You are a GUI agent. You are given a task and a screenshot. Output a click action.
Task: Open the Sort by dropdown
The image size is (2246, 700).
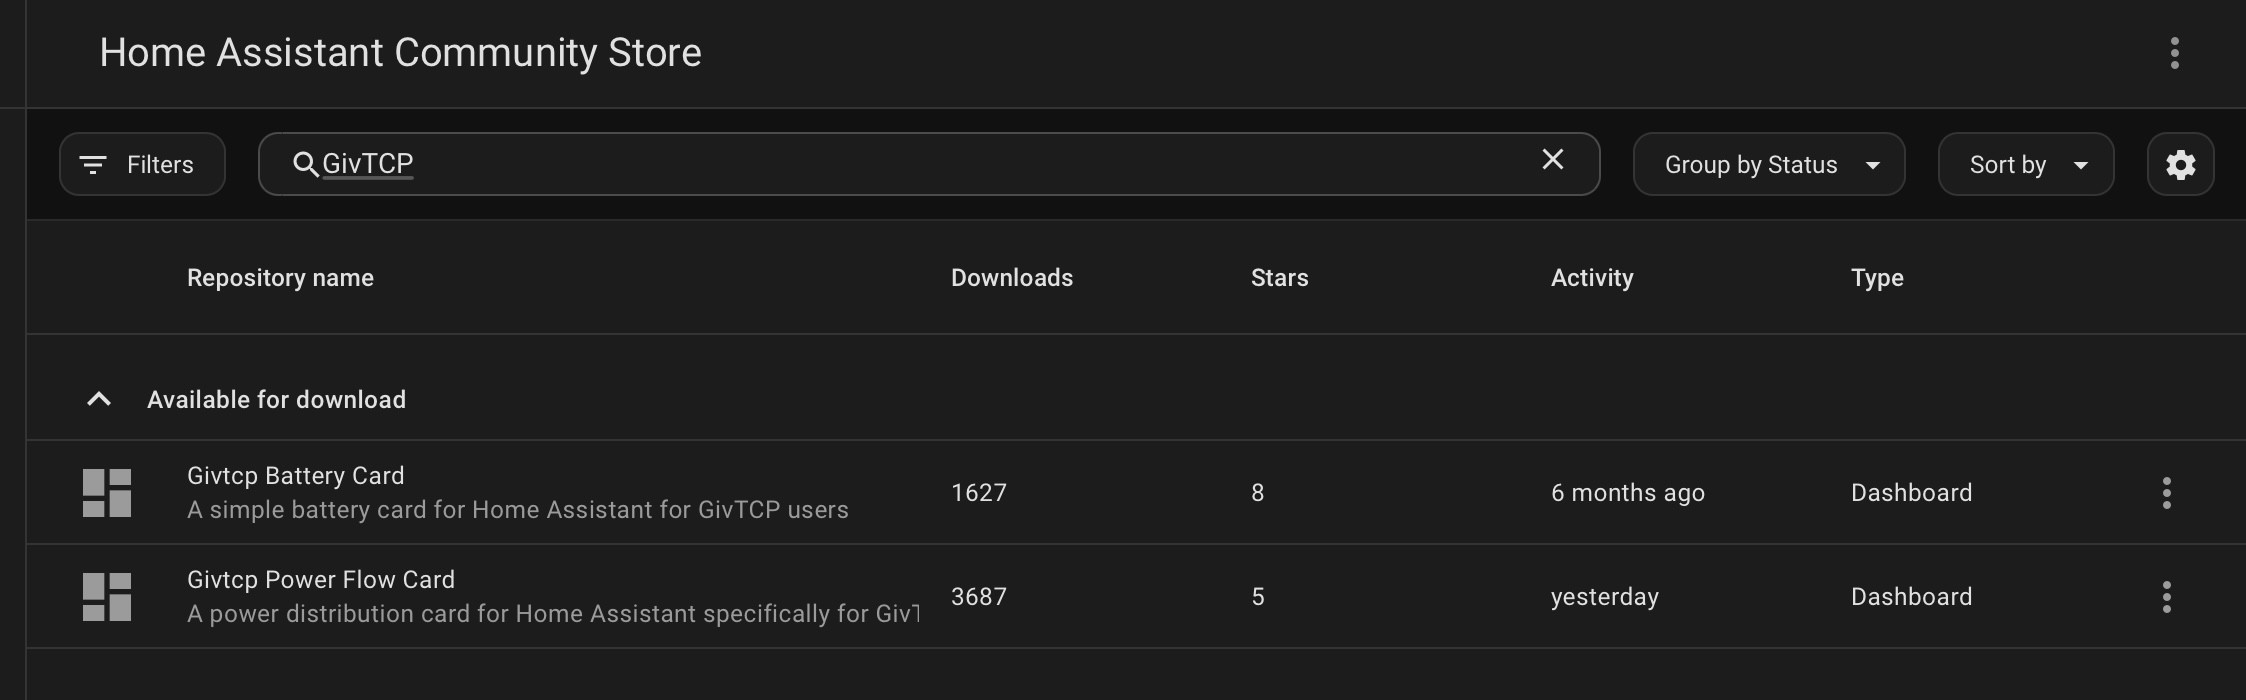(x=2025, y=164)
